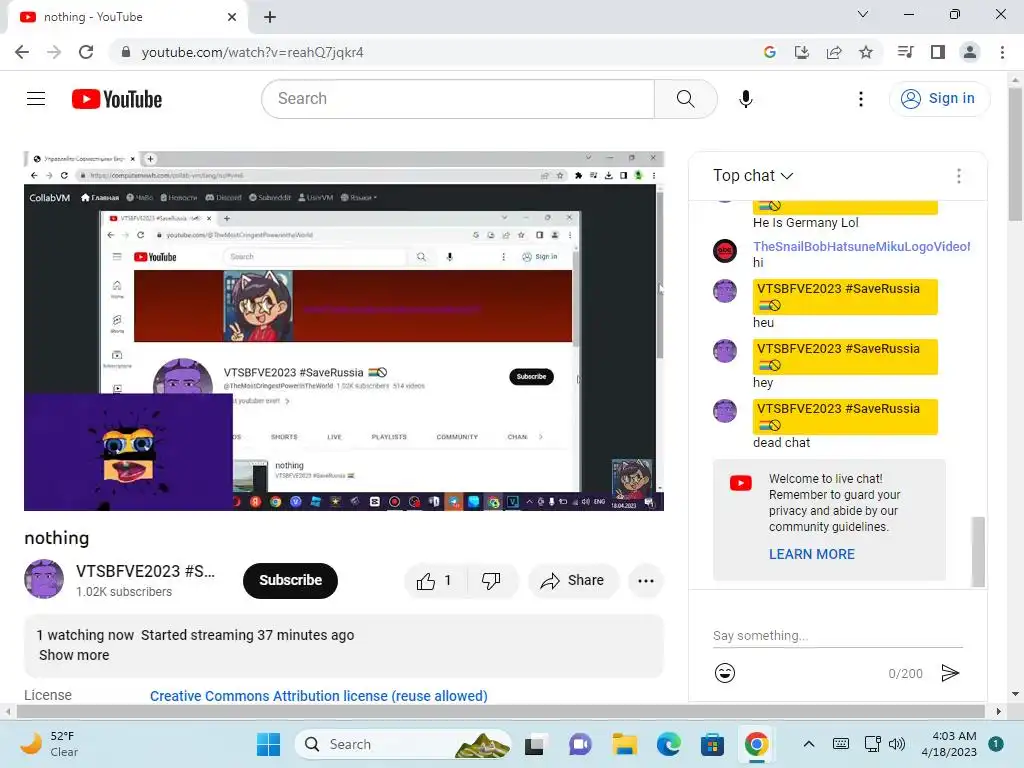Launch Microsoft Edge from taskbar
This screenshot has height=768, width=1024.
669,744
